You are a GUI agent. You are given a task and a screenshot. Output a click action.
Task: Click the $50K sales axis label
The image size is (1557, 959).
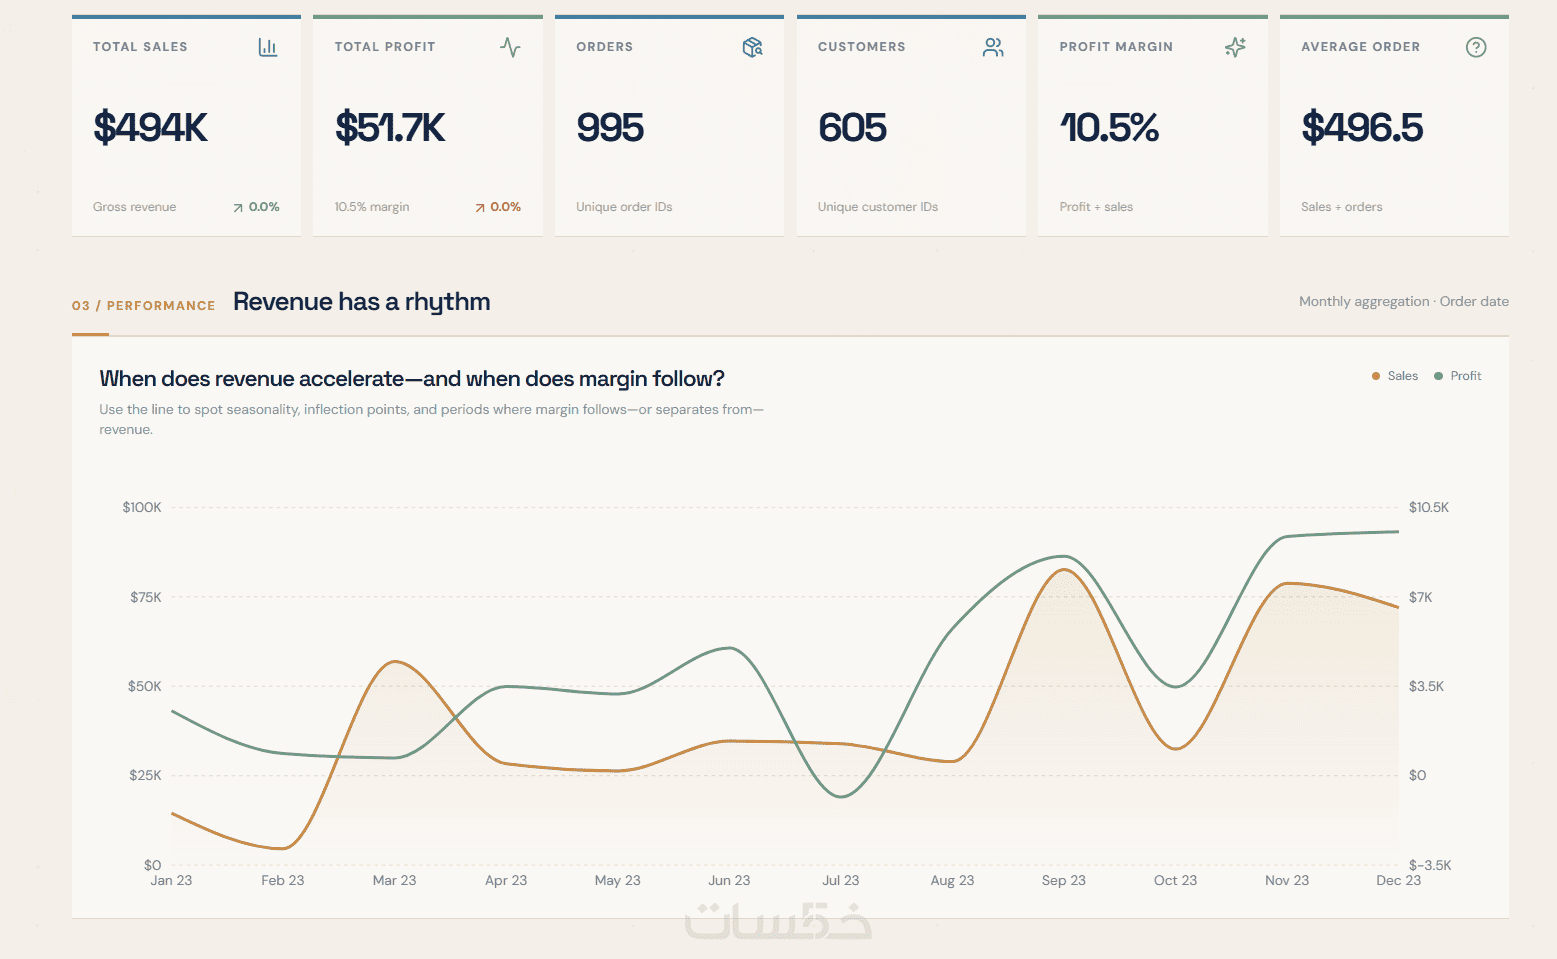point(144,686)
